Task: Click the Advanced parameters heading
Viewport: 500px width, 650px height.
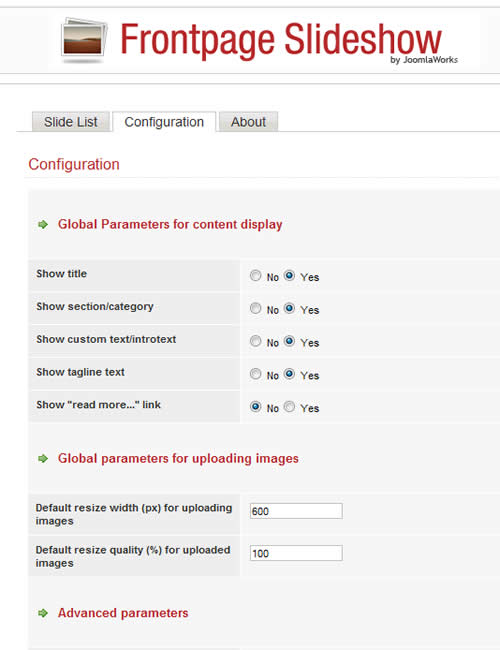Action: pyautogui.click(x=123, y=613)
